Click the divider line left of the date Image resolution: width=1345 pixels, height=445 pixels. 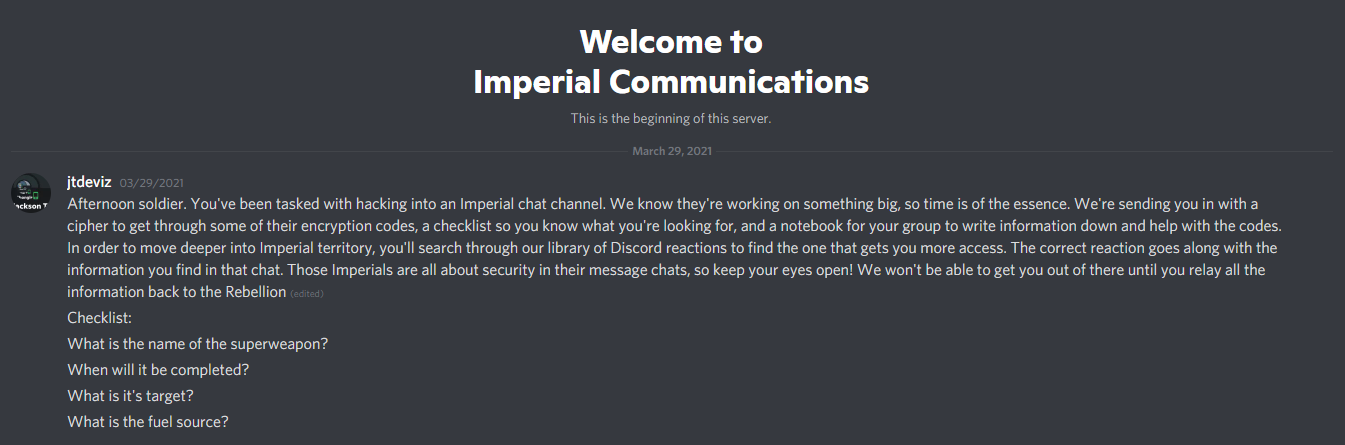pos(318,151)
